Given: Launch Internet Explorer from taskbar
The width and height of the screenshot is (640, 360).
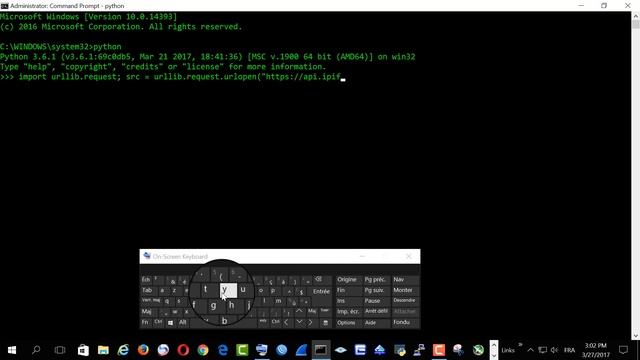Looking at the screenshot, I should coord(123,350).
